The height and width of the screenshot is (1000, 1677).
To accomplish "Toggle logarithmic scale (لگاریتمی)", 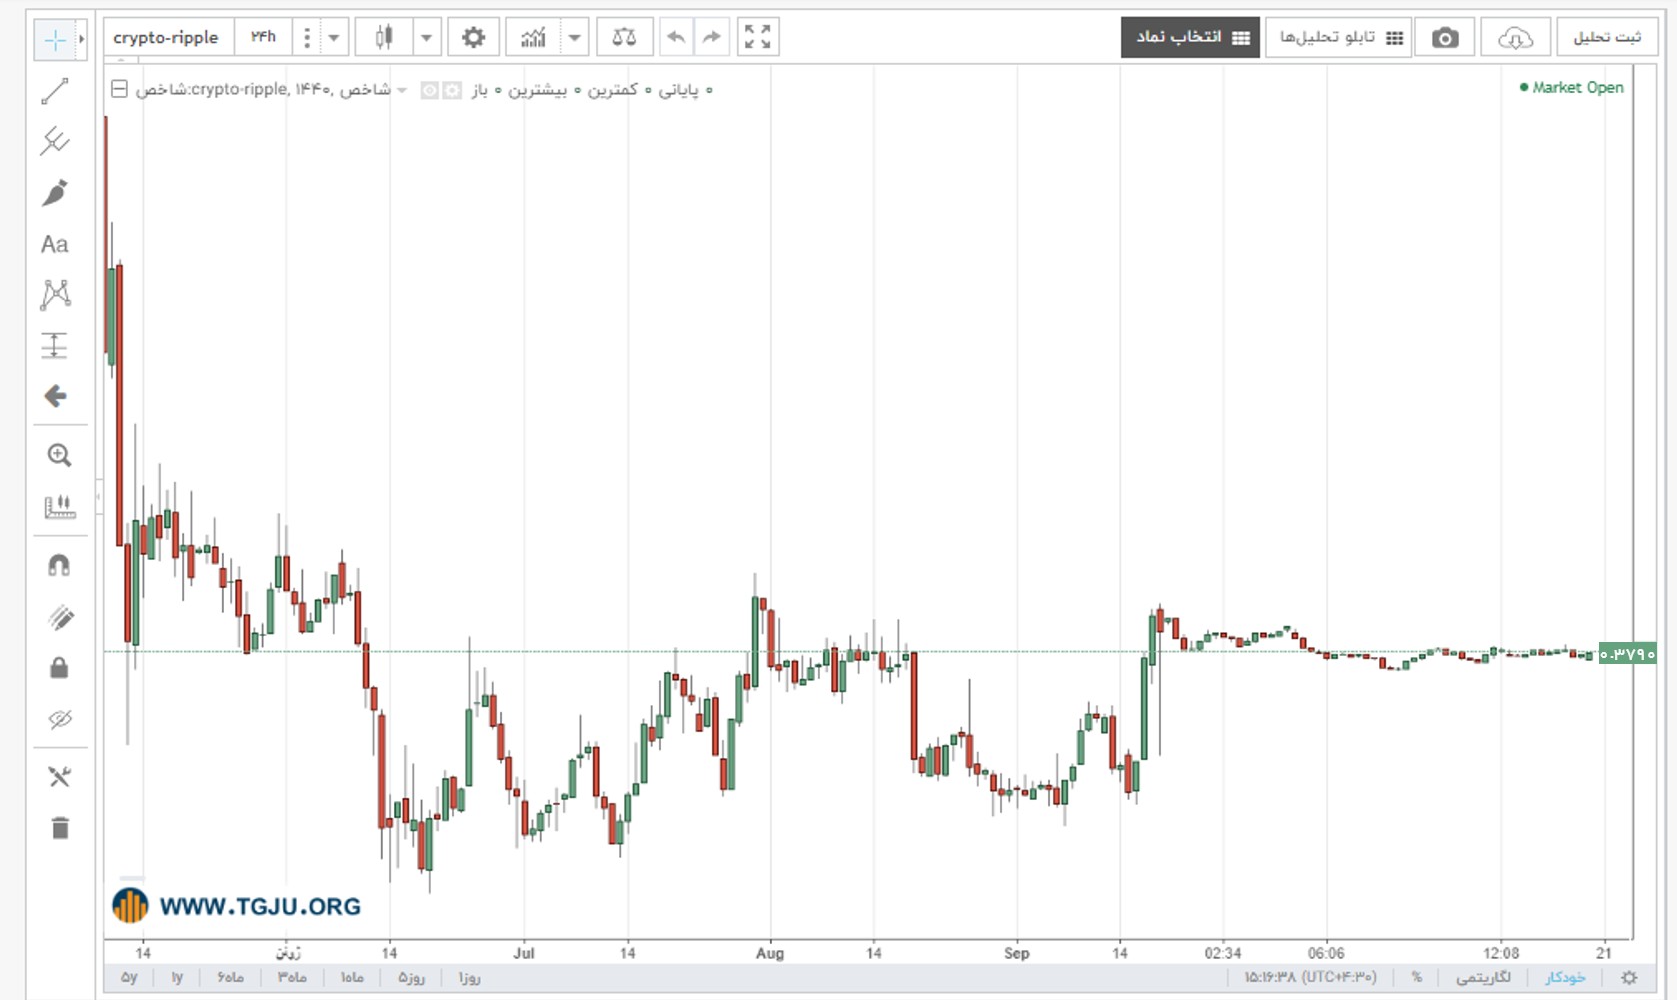I will (x=1482, y=978).
